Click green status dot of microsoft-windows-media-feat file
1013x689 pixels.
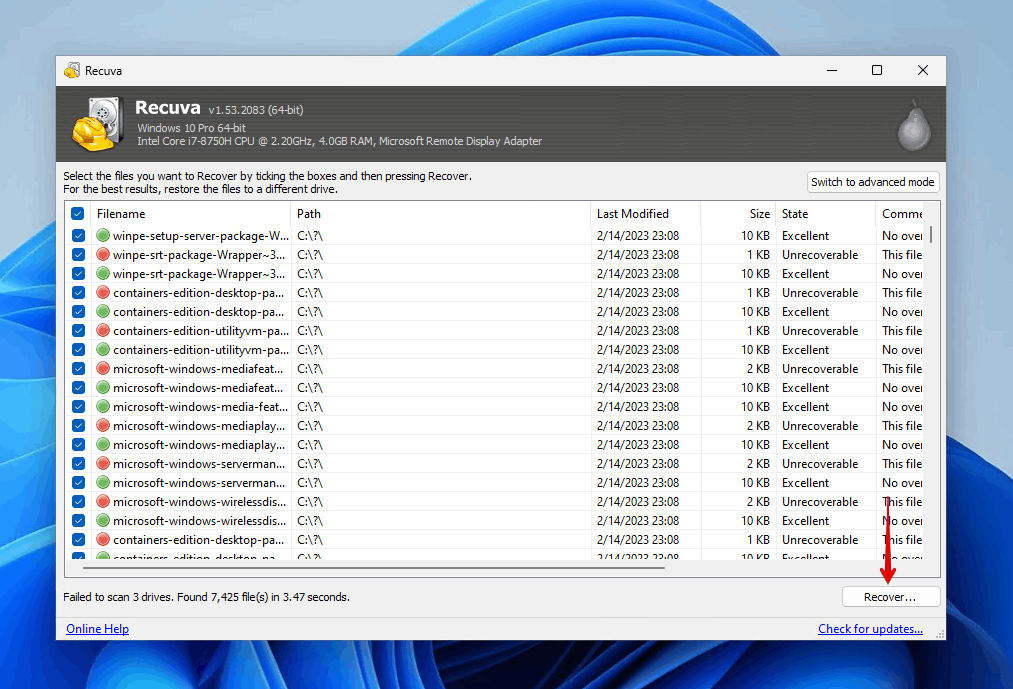(x=103, y=407)
